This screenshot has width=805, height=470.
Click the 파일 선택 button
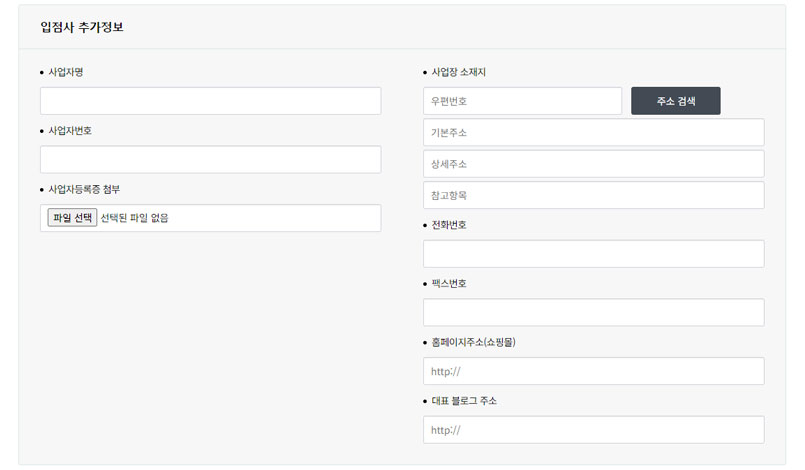(72, 217)
